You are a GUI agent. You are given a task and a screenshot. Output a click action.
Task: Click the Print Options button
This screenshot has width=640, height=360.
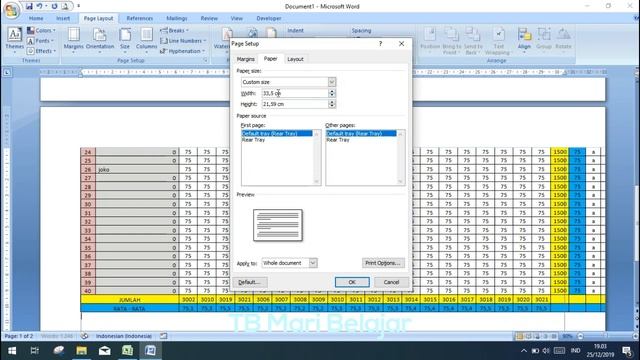click(x=383, y=263)
